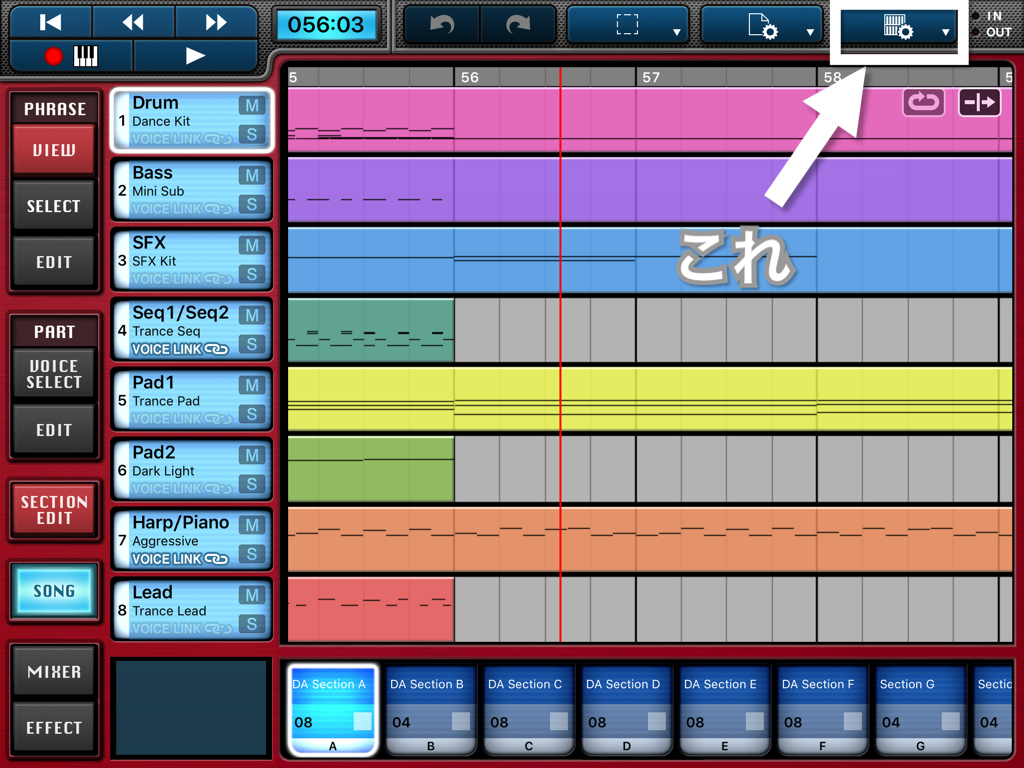Click the auto-scroll follow icon
Screen dimensions: 1024x768
click(979, 102)
